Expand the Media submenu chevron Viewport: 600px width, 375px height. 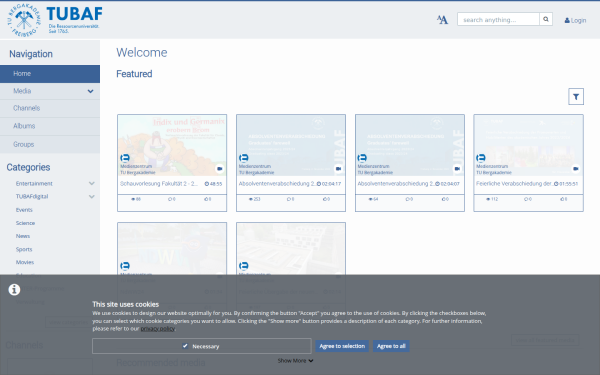90,91
